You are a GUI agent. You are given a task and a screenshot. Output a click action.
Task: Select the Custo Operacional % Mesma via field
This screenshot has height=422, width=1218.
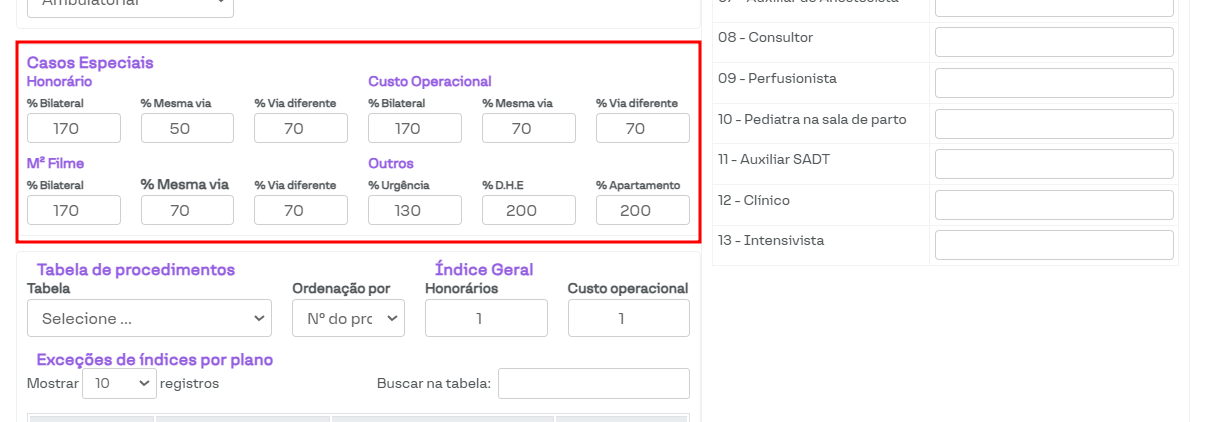tap(529, 128)
